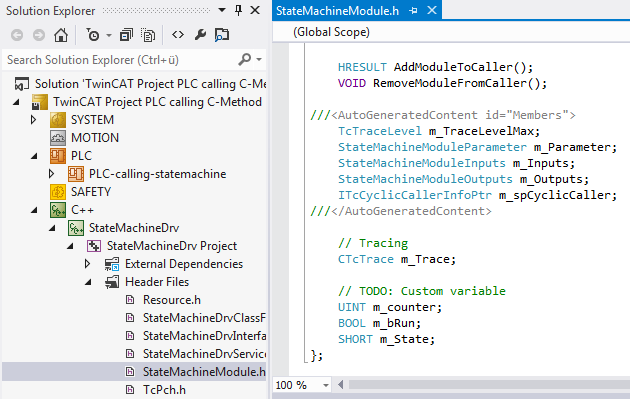Expand the External Dependencies node
Viewport: 630px width, 399px height.
pyautogui.click(x=88, y=264)
